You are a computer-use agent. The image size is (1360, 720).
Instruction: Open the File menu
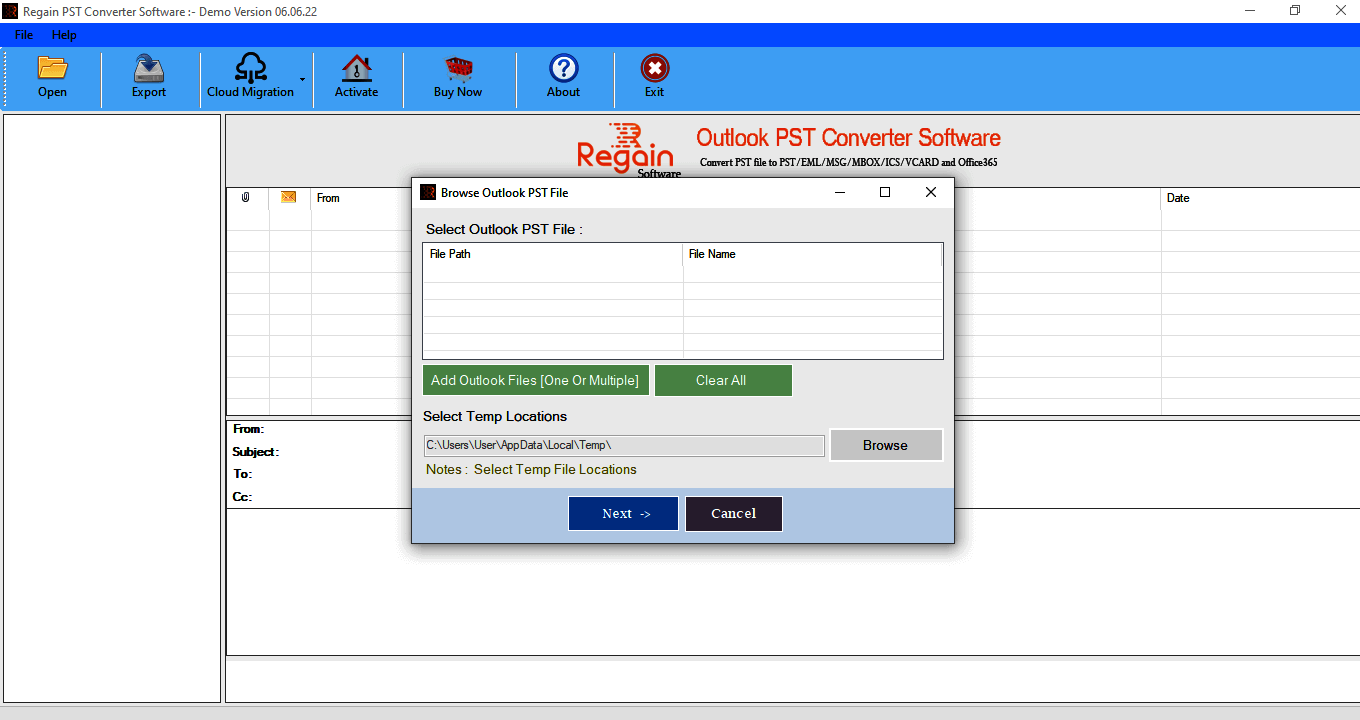(x=24, y=35)
